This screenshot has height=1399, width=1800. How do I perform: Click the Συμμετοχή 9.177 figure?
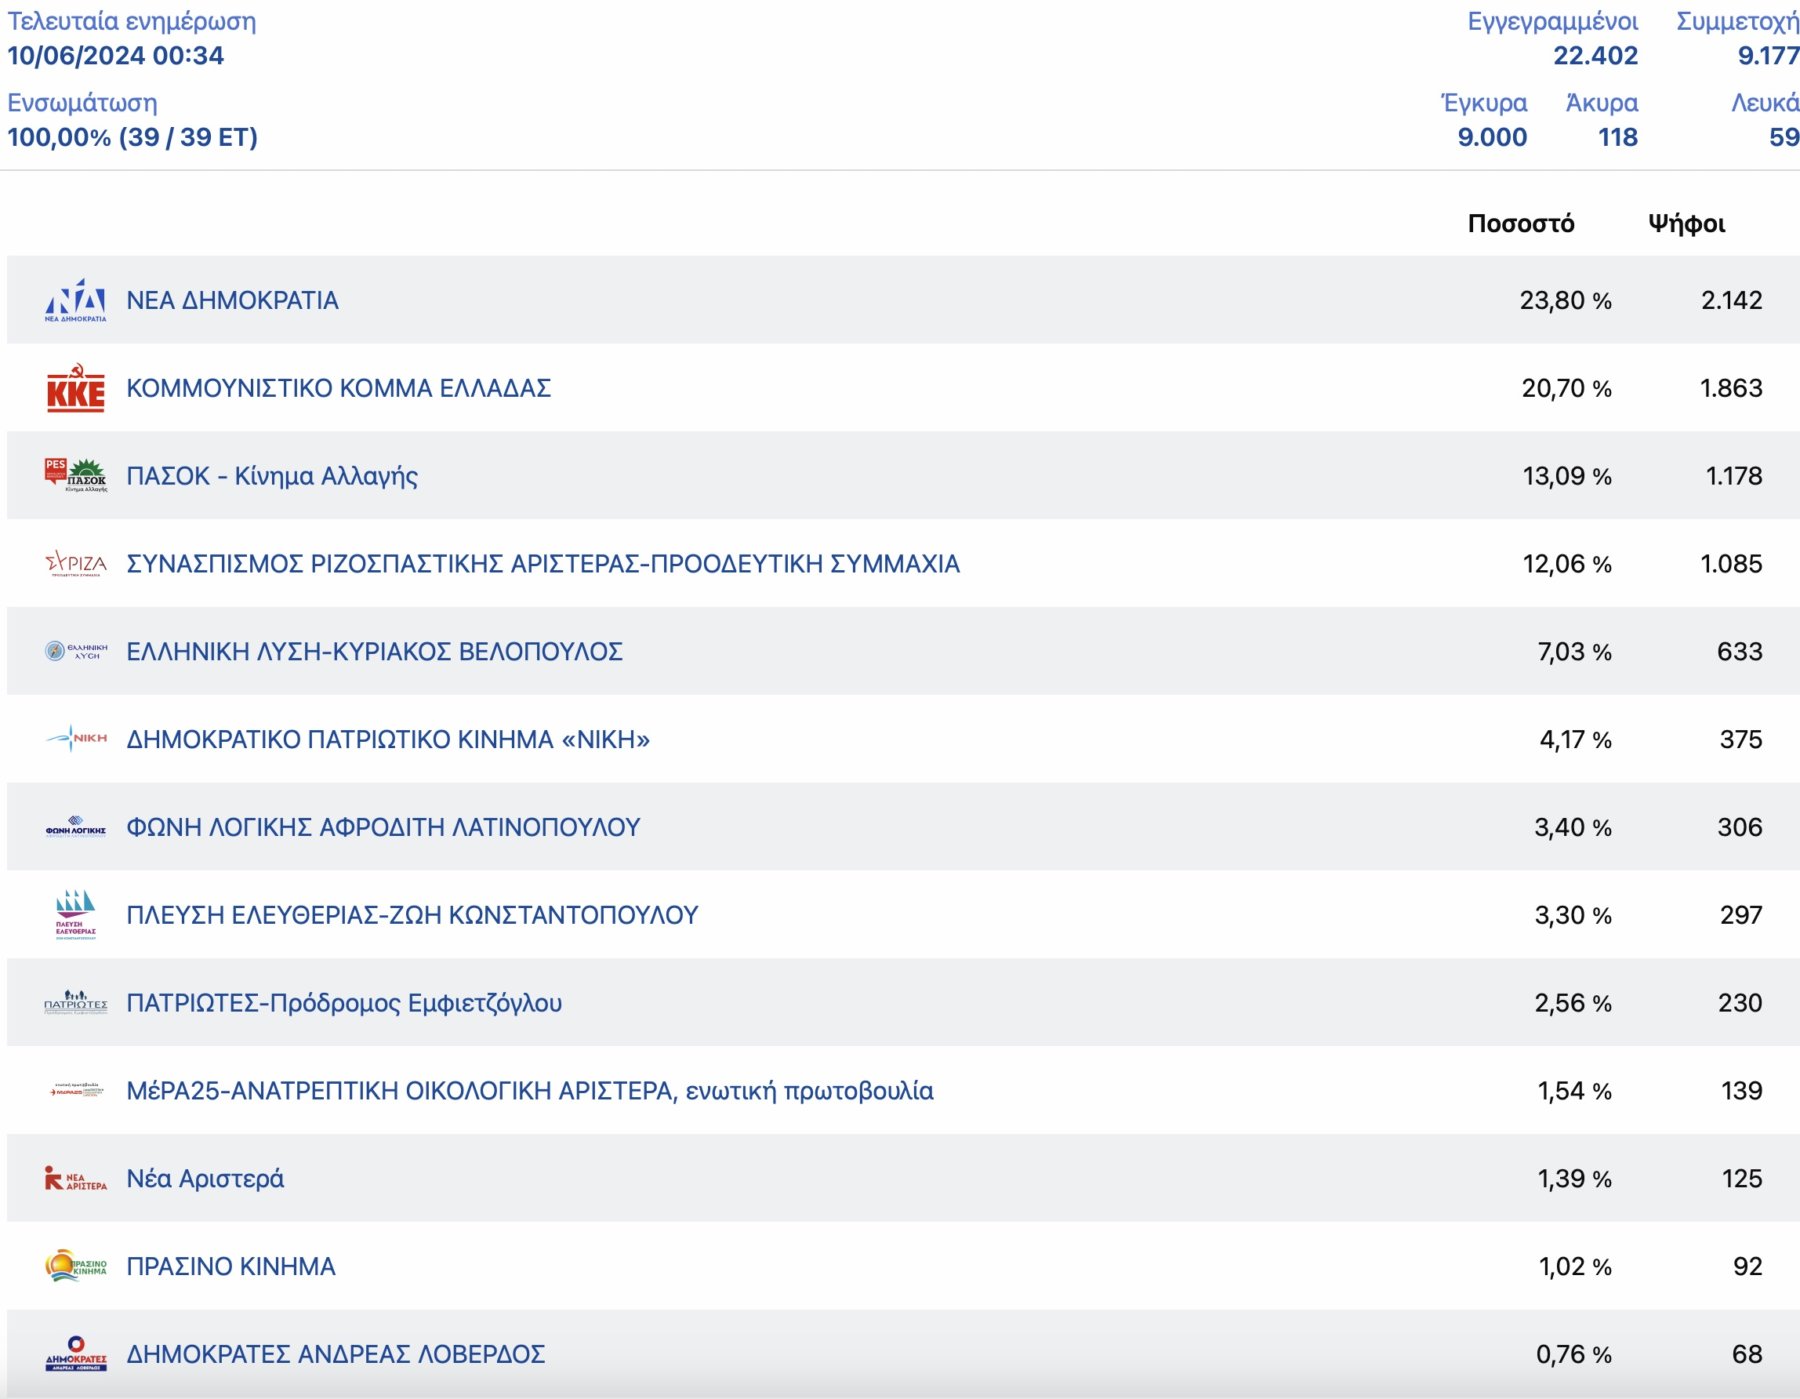[x=1768, y=56]
